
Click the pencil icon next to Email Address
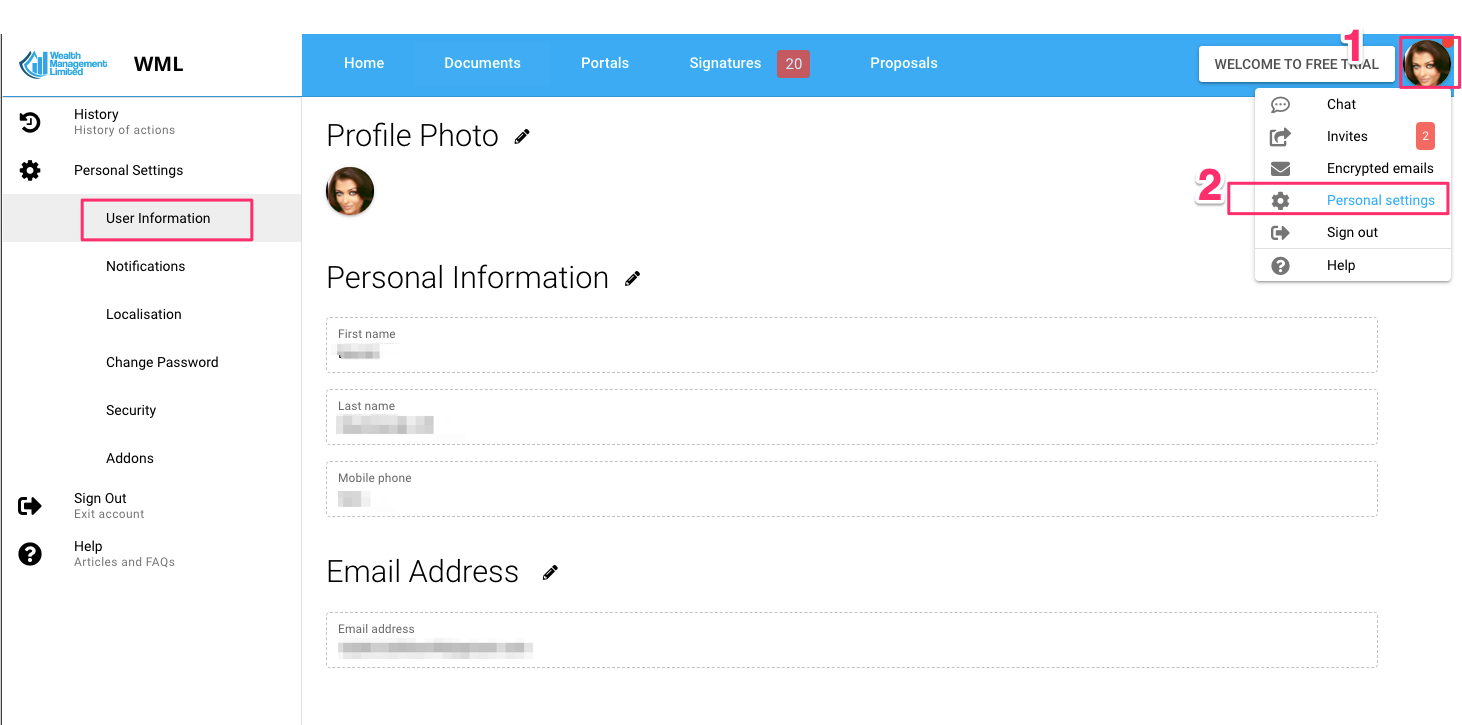point(549,573)
